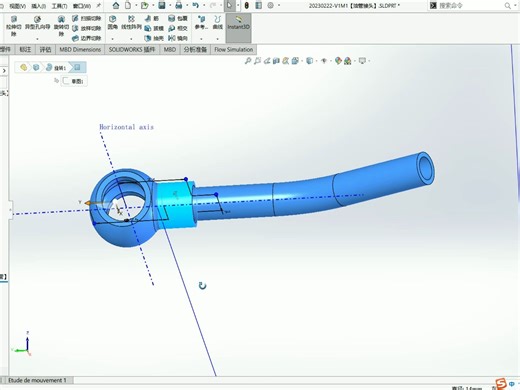Open Apply Scene icon

[348, 61]
